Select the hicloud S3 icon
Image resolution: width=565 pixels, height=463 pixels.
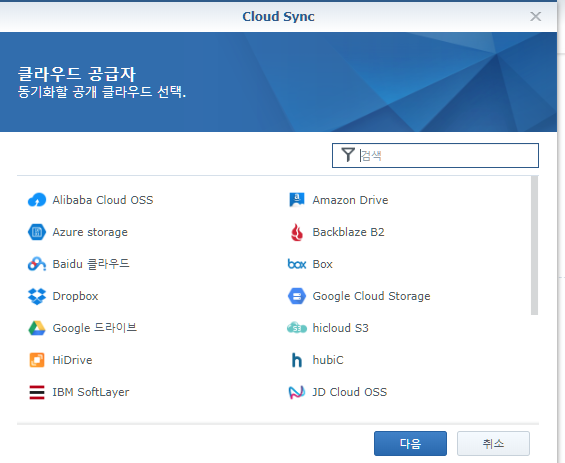[x=297, y=328]
